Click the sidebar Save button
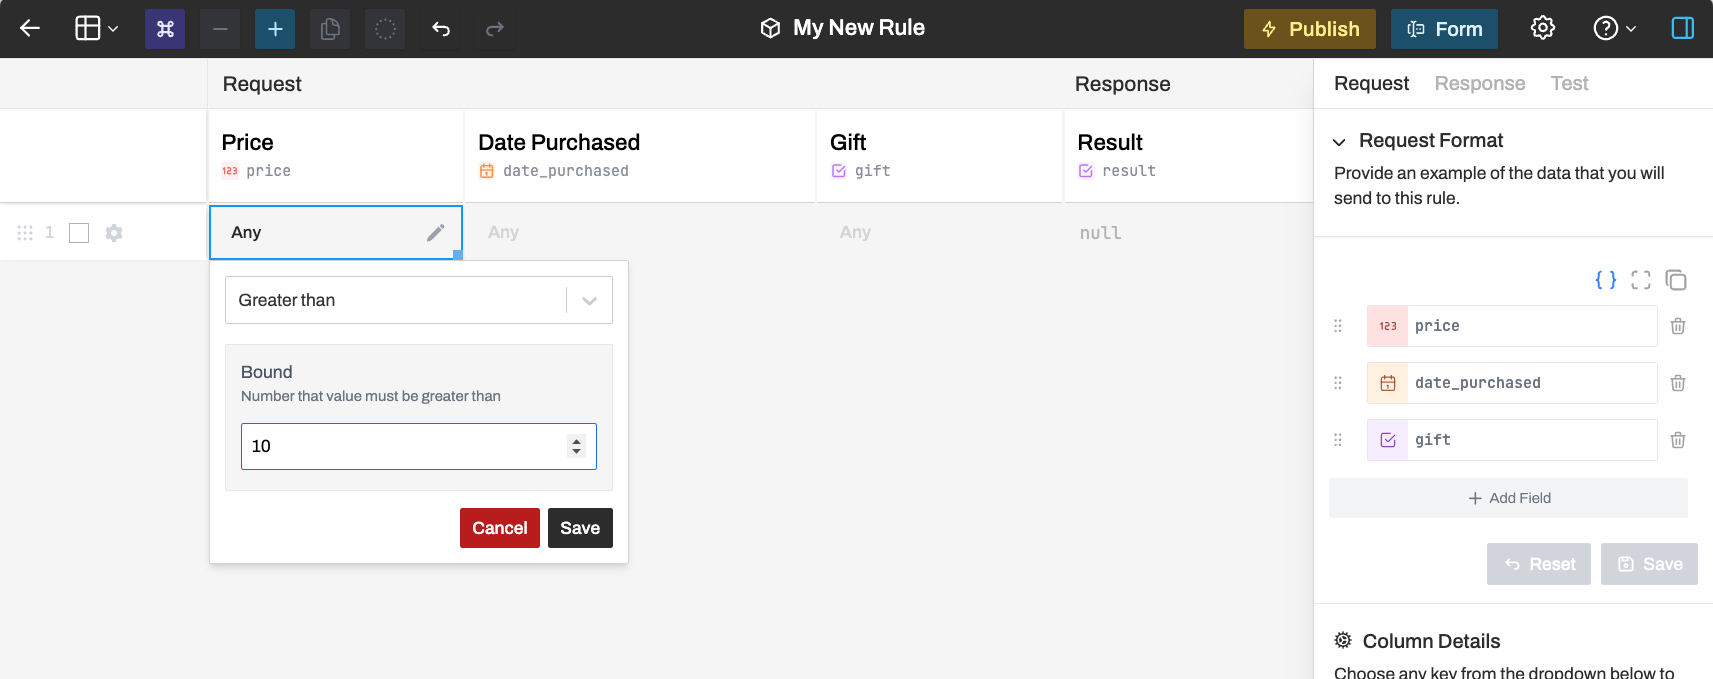The image size is (1713, 679). pos(1649,564)
